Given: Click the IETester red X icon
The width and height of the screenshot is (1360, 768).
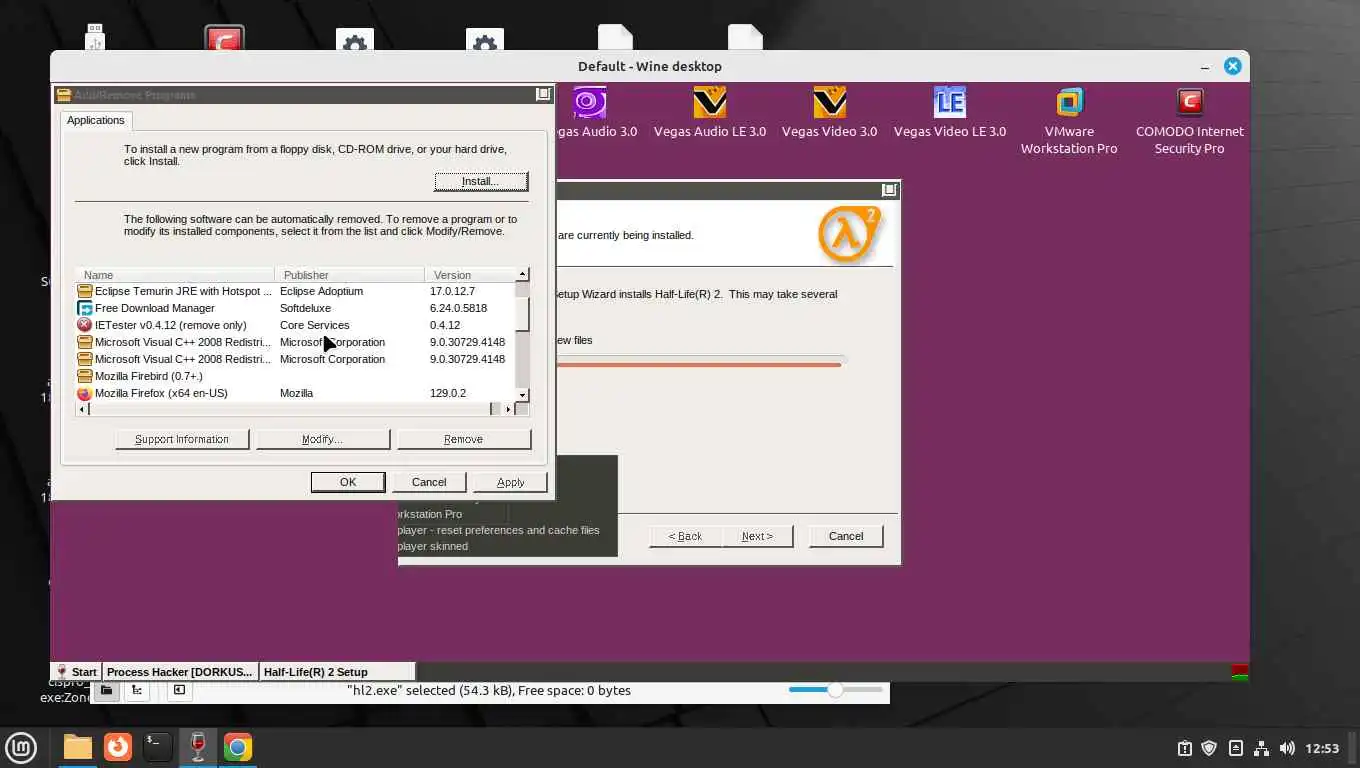Looking at the screenshot, I should tap(85, 325).
